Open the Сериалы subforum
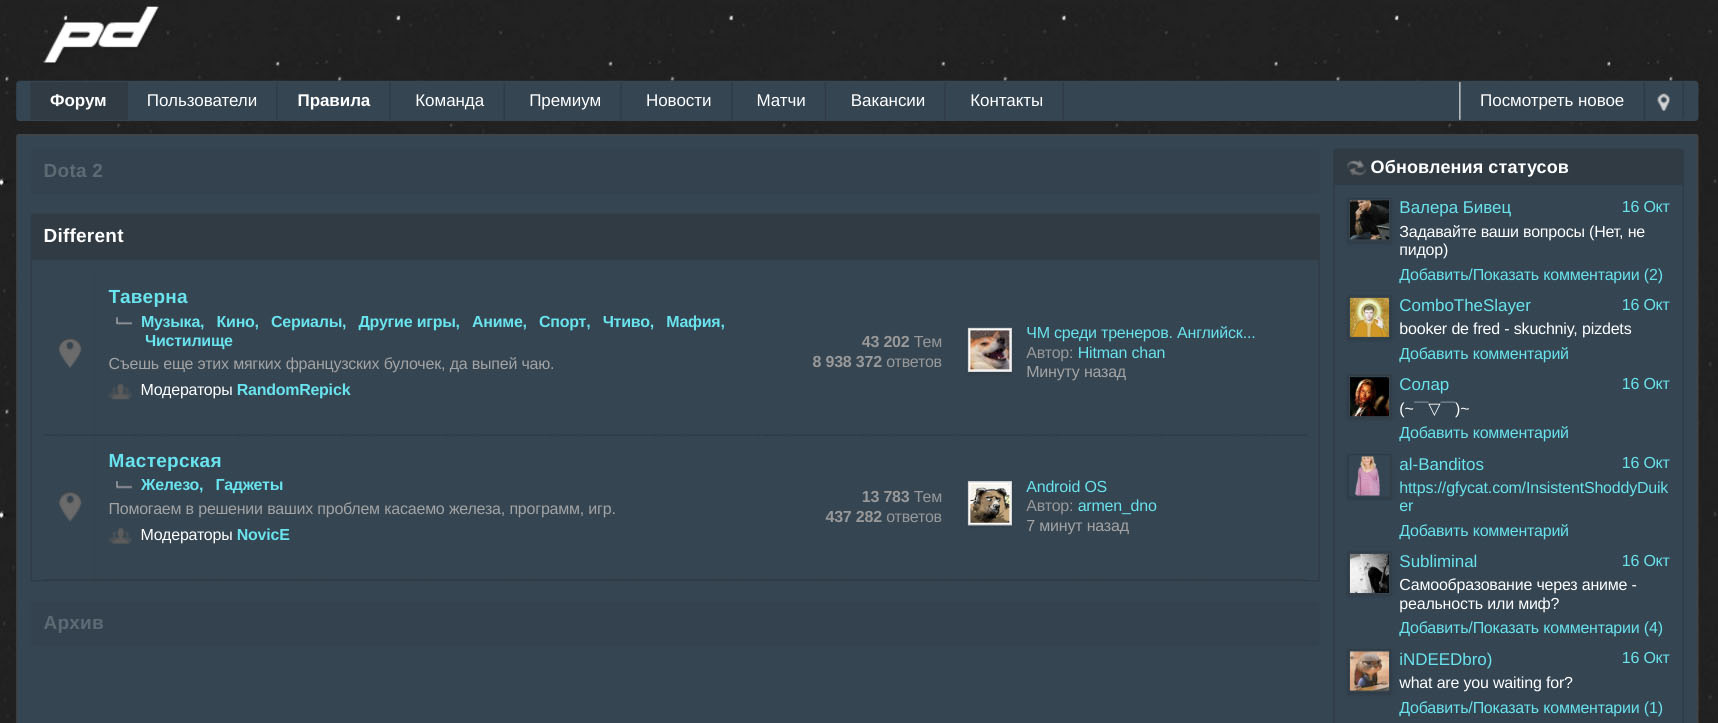The height and width of the screenshot is (723, 1718). [307, 322]
